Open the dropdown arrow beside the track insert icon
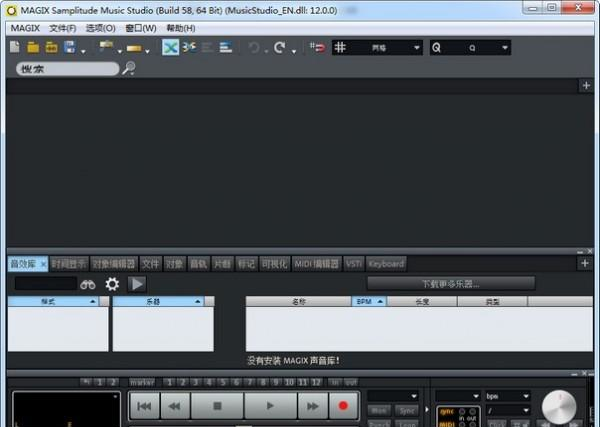This screenshot has height=427, width=600. click(119, 51)
